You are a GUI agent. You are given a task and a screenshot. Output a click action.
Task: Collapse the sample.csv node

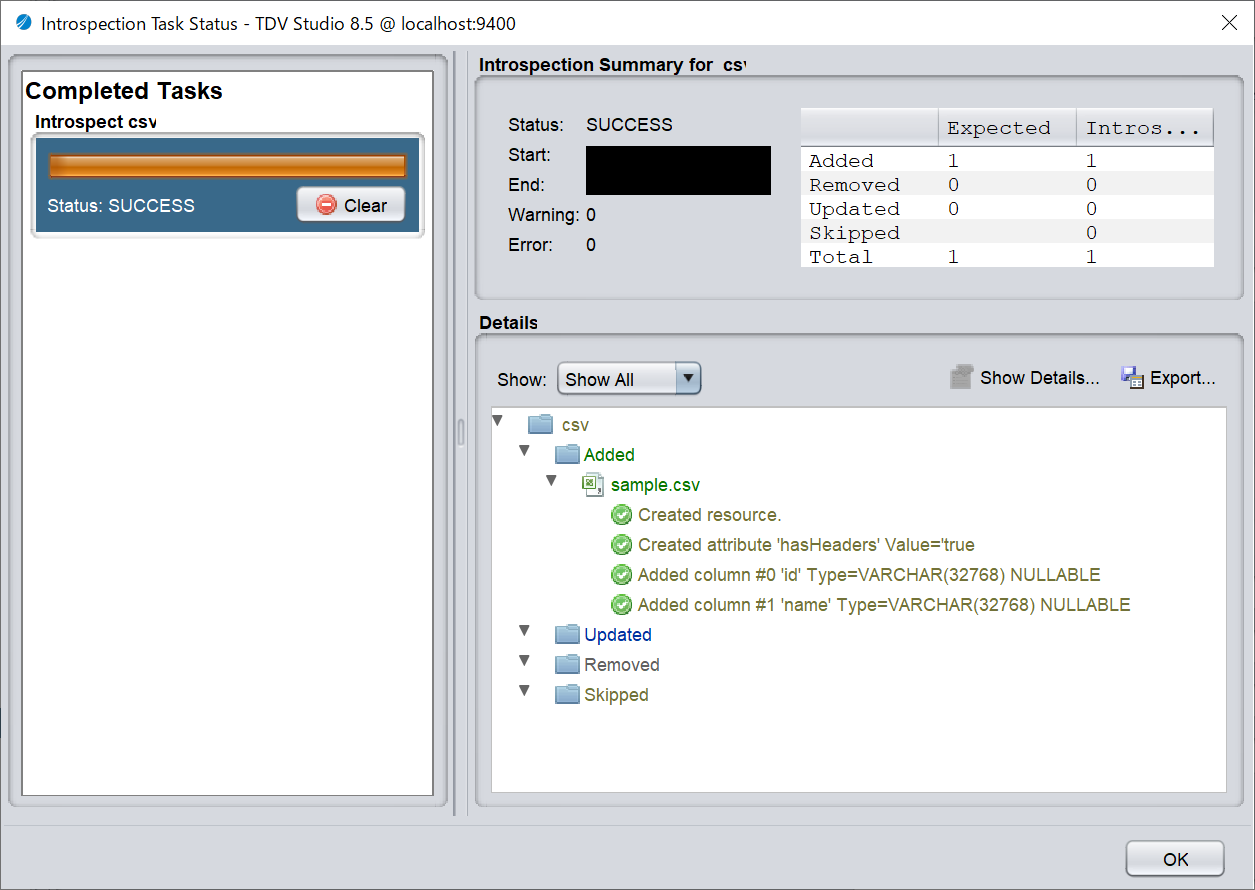click(x=551, y=481)
